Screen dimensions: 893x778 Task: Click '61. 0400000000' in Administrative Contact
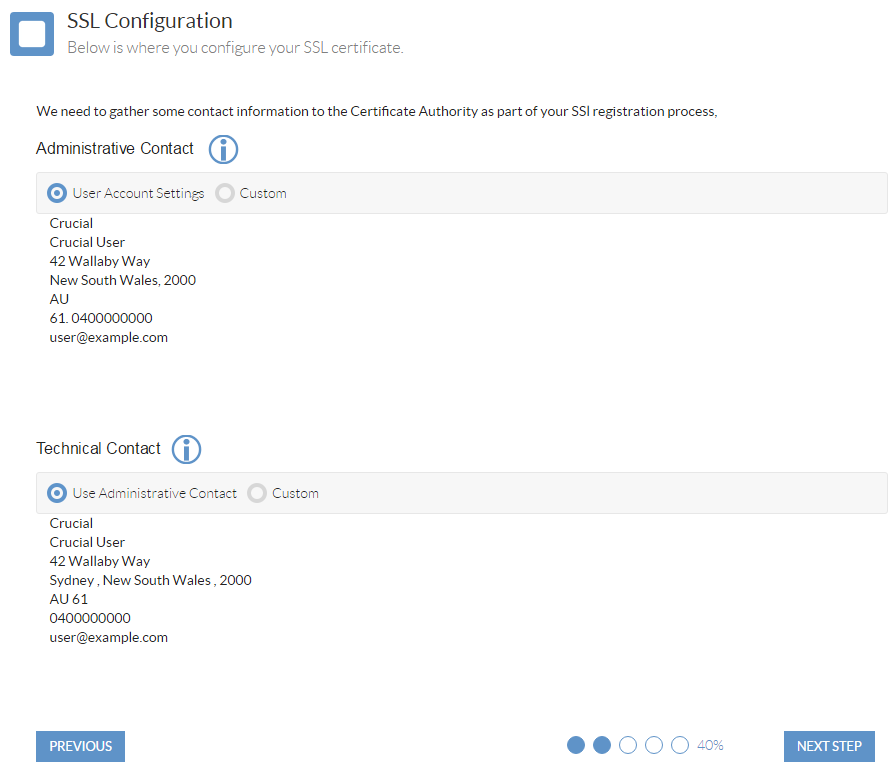(x=101, y=318)
